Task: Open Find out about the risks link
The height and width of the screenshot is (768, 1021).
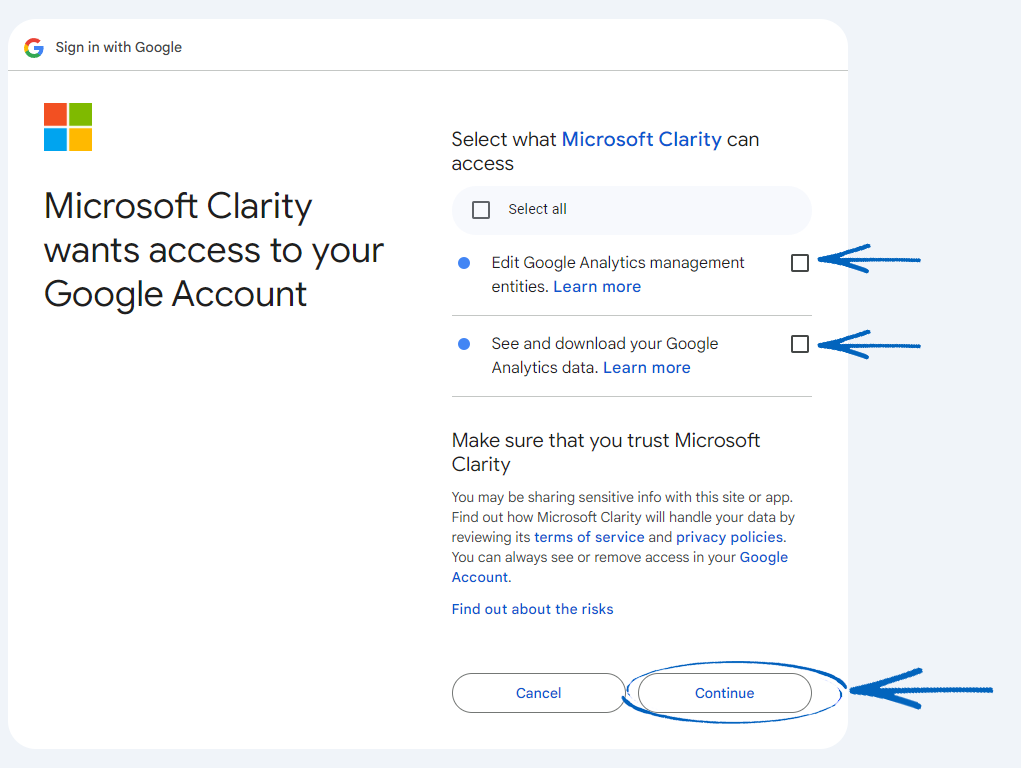Action: [533, 609]
